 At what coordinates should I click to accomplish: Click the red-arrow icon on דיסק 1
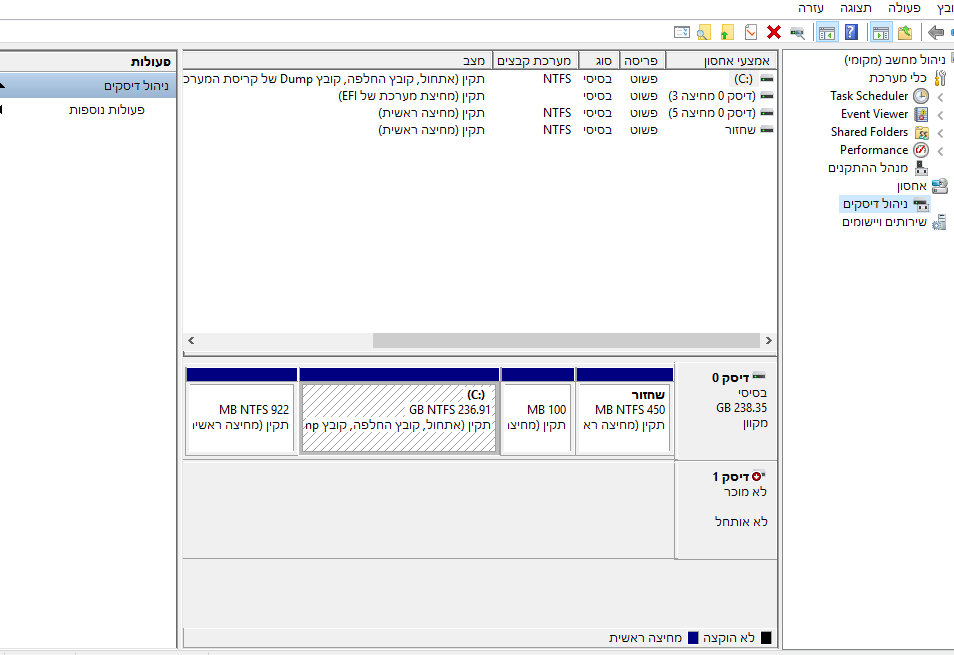tap(757, 476)
